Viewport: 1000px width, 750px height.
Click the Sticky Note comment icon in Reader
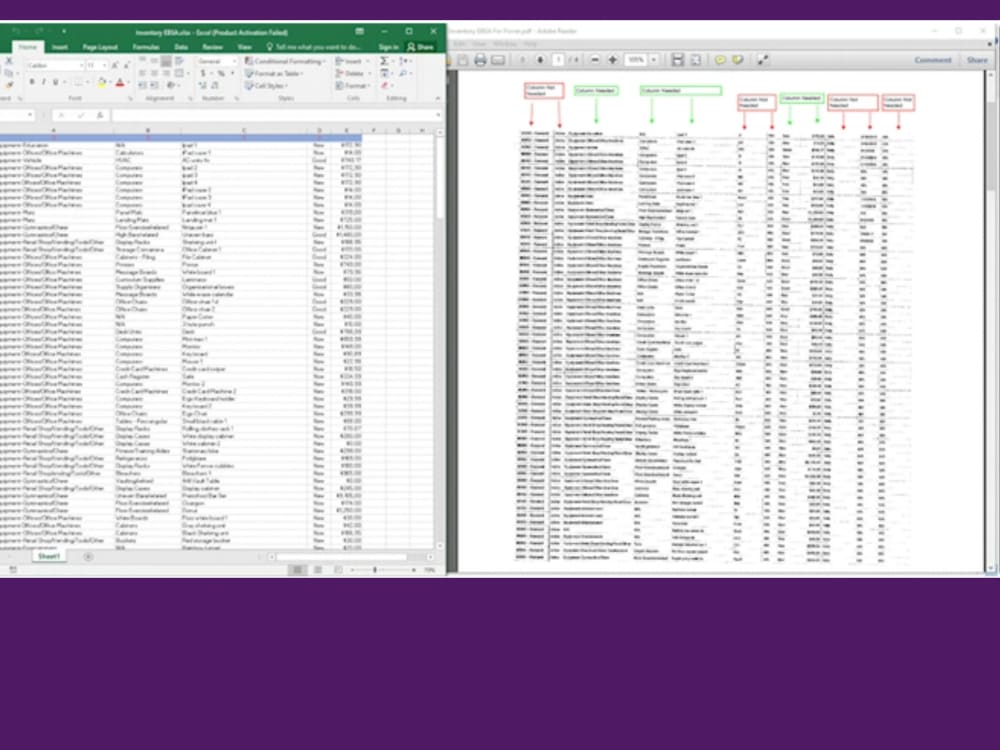click(x=720, y=60)
